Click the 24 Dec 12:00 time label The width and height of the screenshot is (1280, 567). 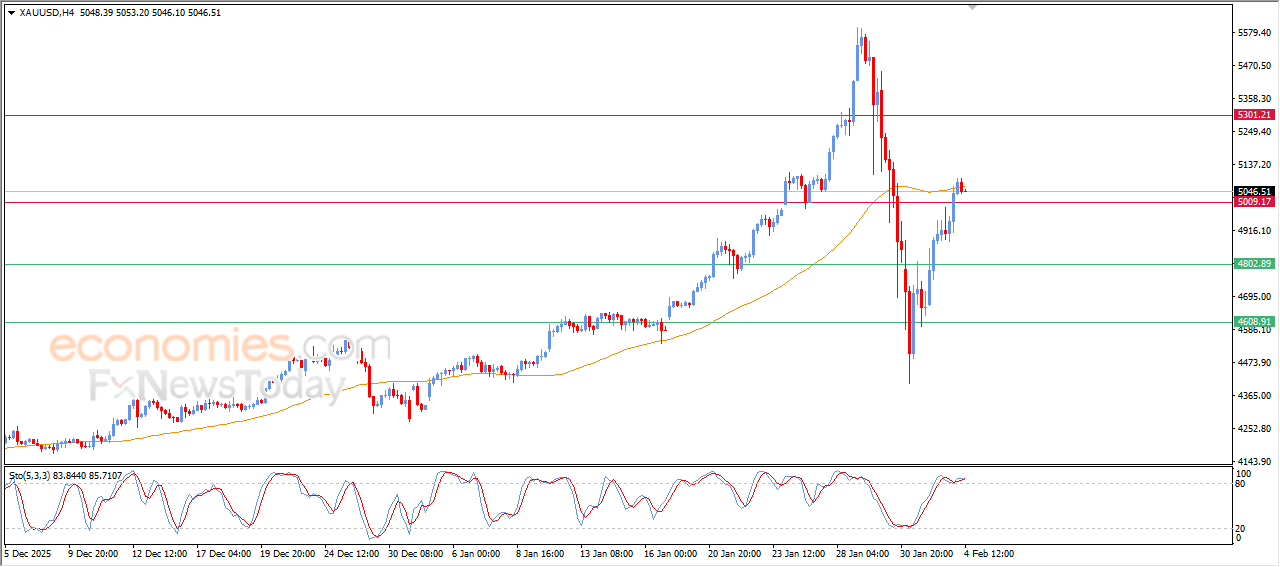coord(351,552)
